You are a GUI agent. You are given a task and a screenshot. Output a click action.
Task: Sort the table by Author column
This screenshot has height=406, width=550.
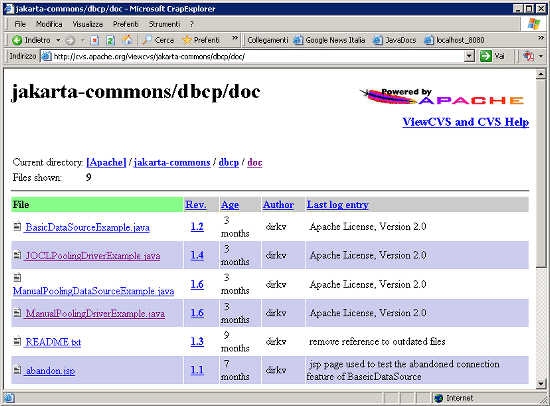point(278,205)
